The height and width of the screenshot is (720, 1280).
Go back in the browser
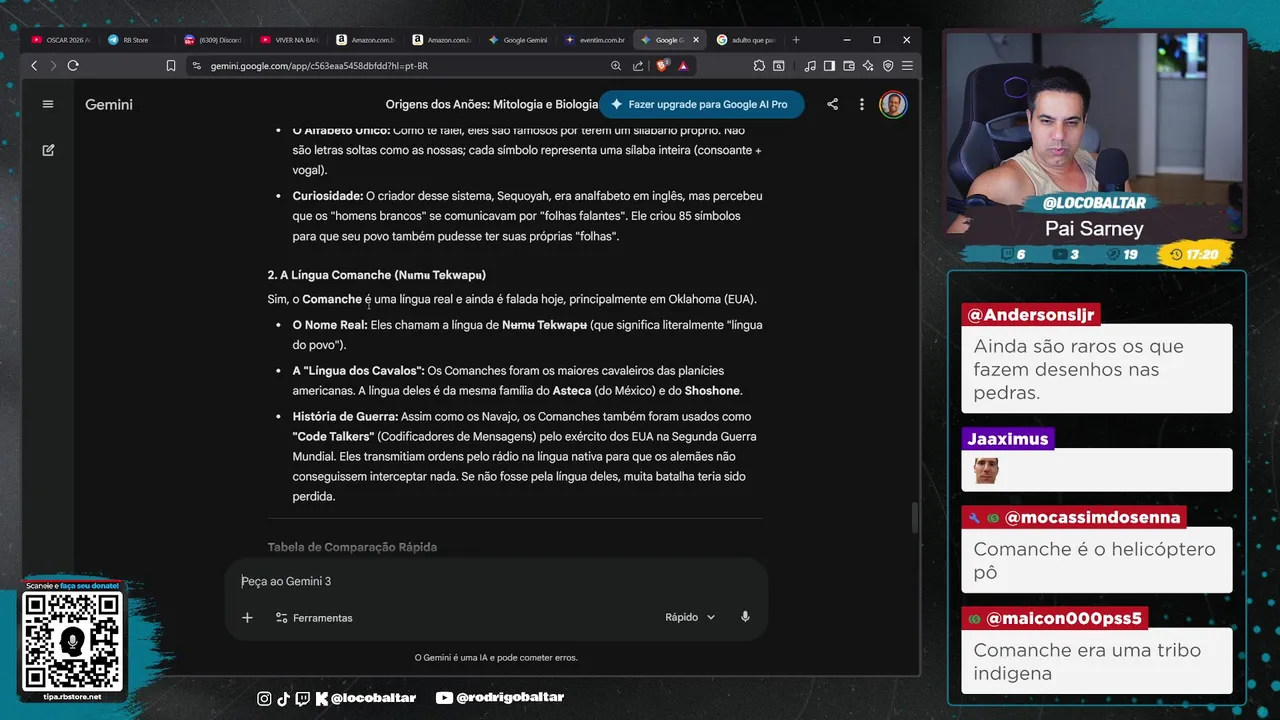(x=34, y=65)
